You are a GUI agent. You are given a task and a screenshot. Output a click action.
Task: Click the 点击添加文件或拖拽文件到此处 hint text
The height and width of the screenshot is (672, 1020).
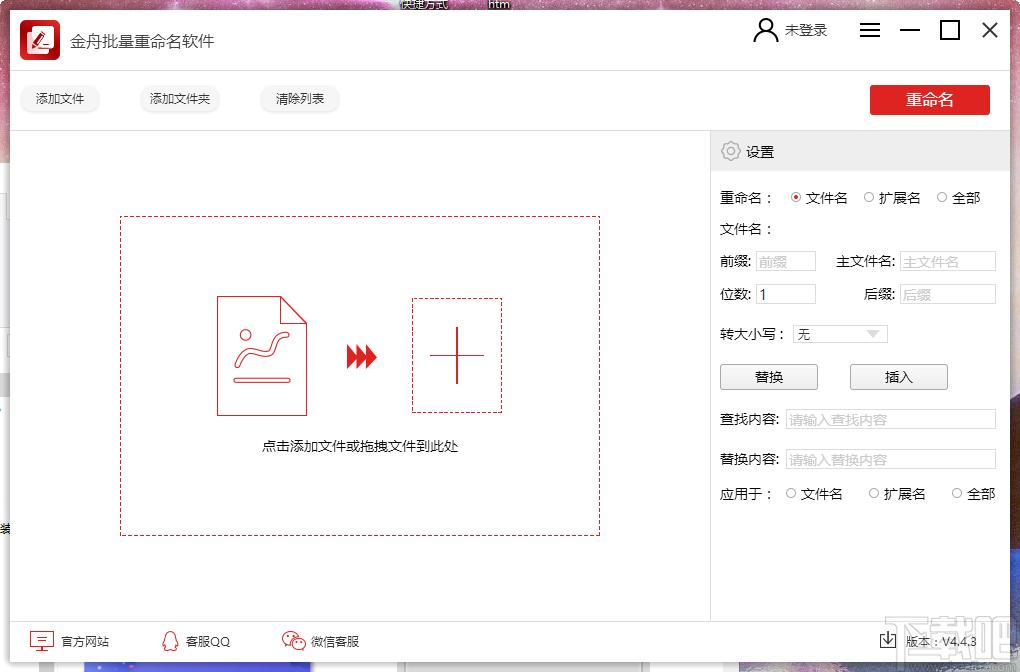tap(360, 446)
